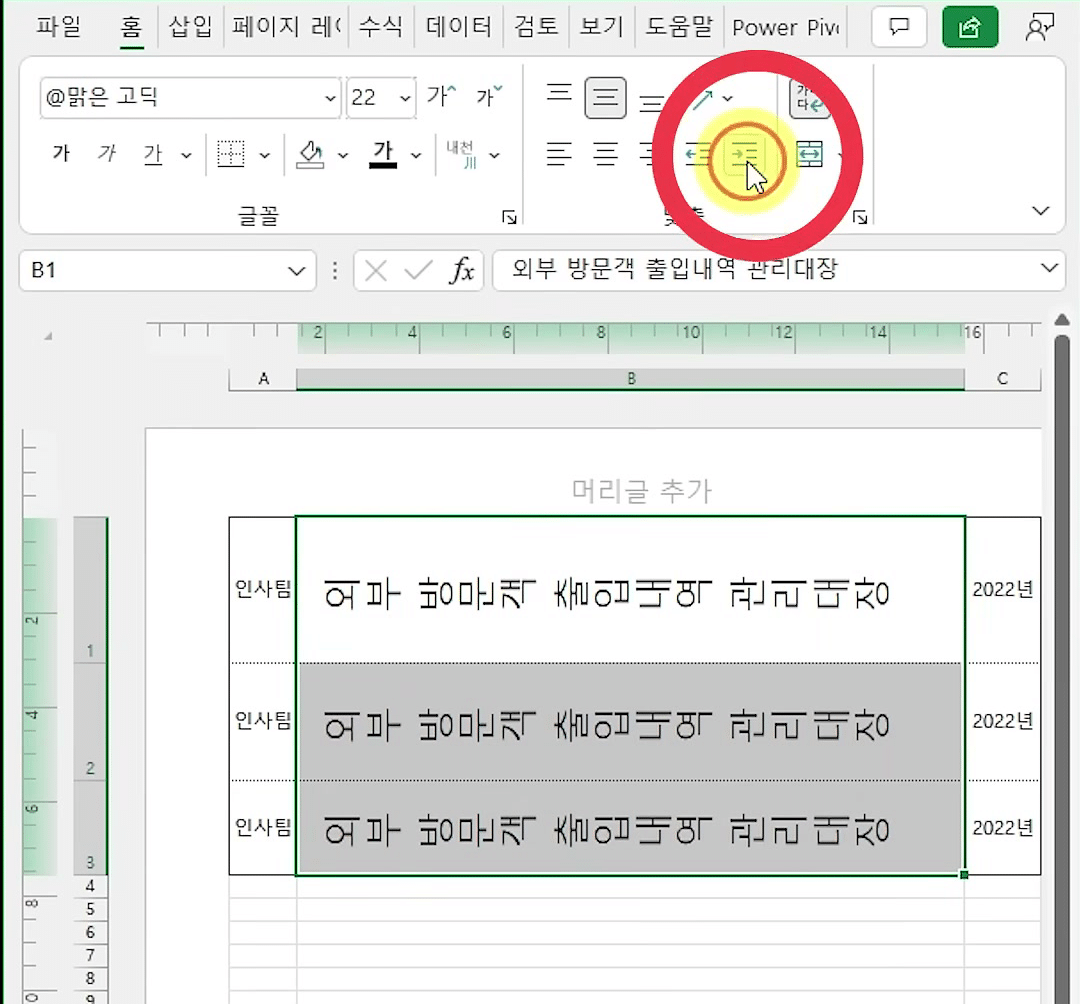Toggle wrap text button

click(x=810, y=98)
